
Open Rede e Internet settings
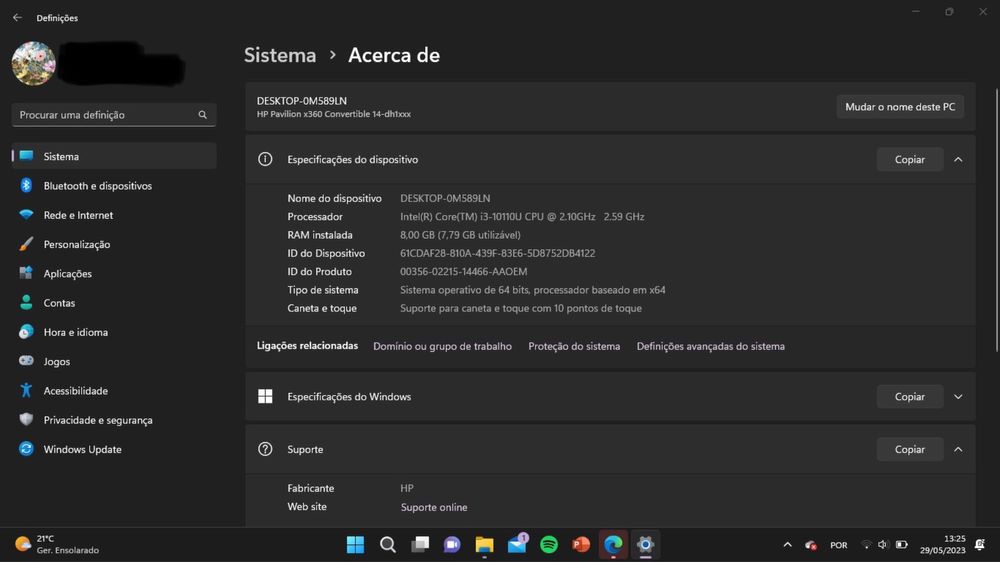tap(114, 215)
